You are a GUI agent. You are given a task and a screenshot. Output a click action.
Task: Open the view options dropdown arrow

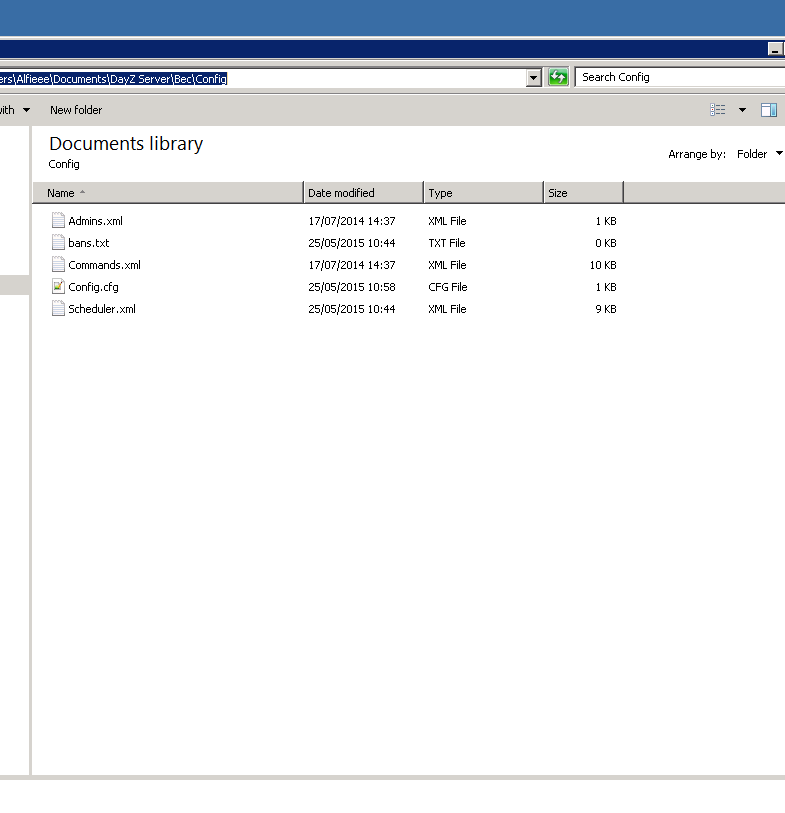coord(742,110)
